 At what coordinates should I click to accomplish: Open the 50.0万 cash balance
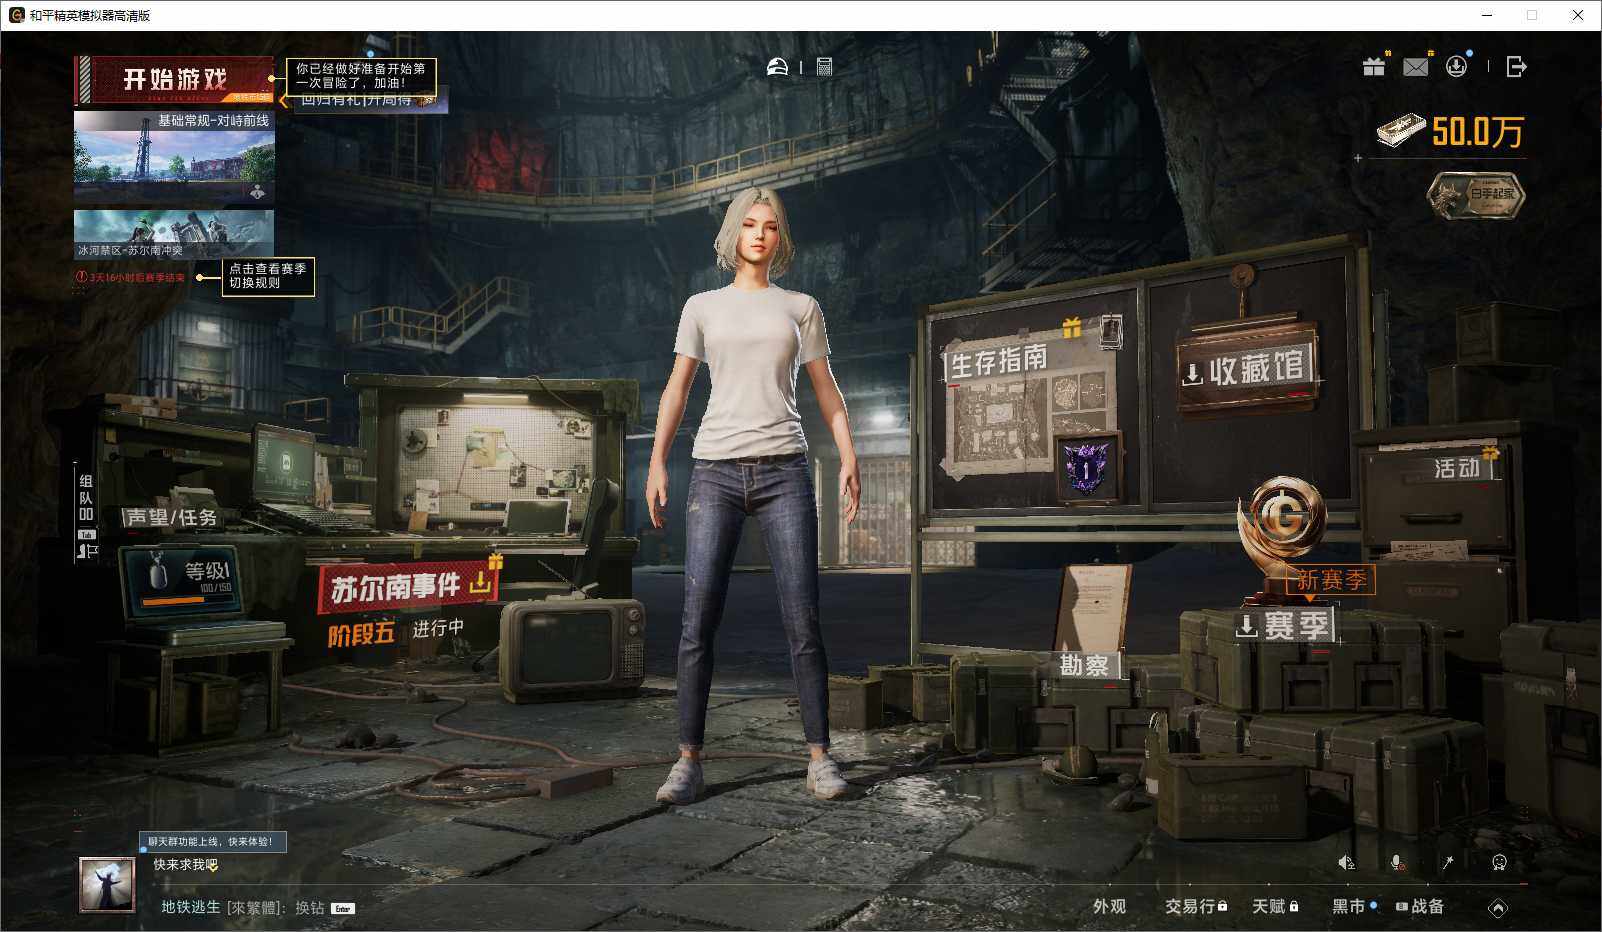[1450, 131]
